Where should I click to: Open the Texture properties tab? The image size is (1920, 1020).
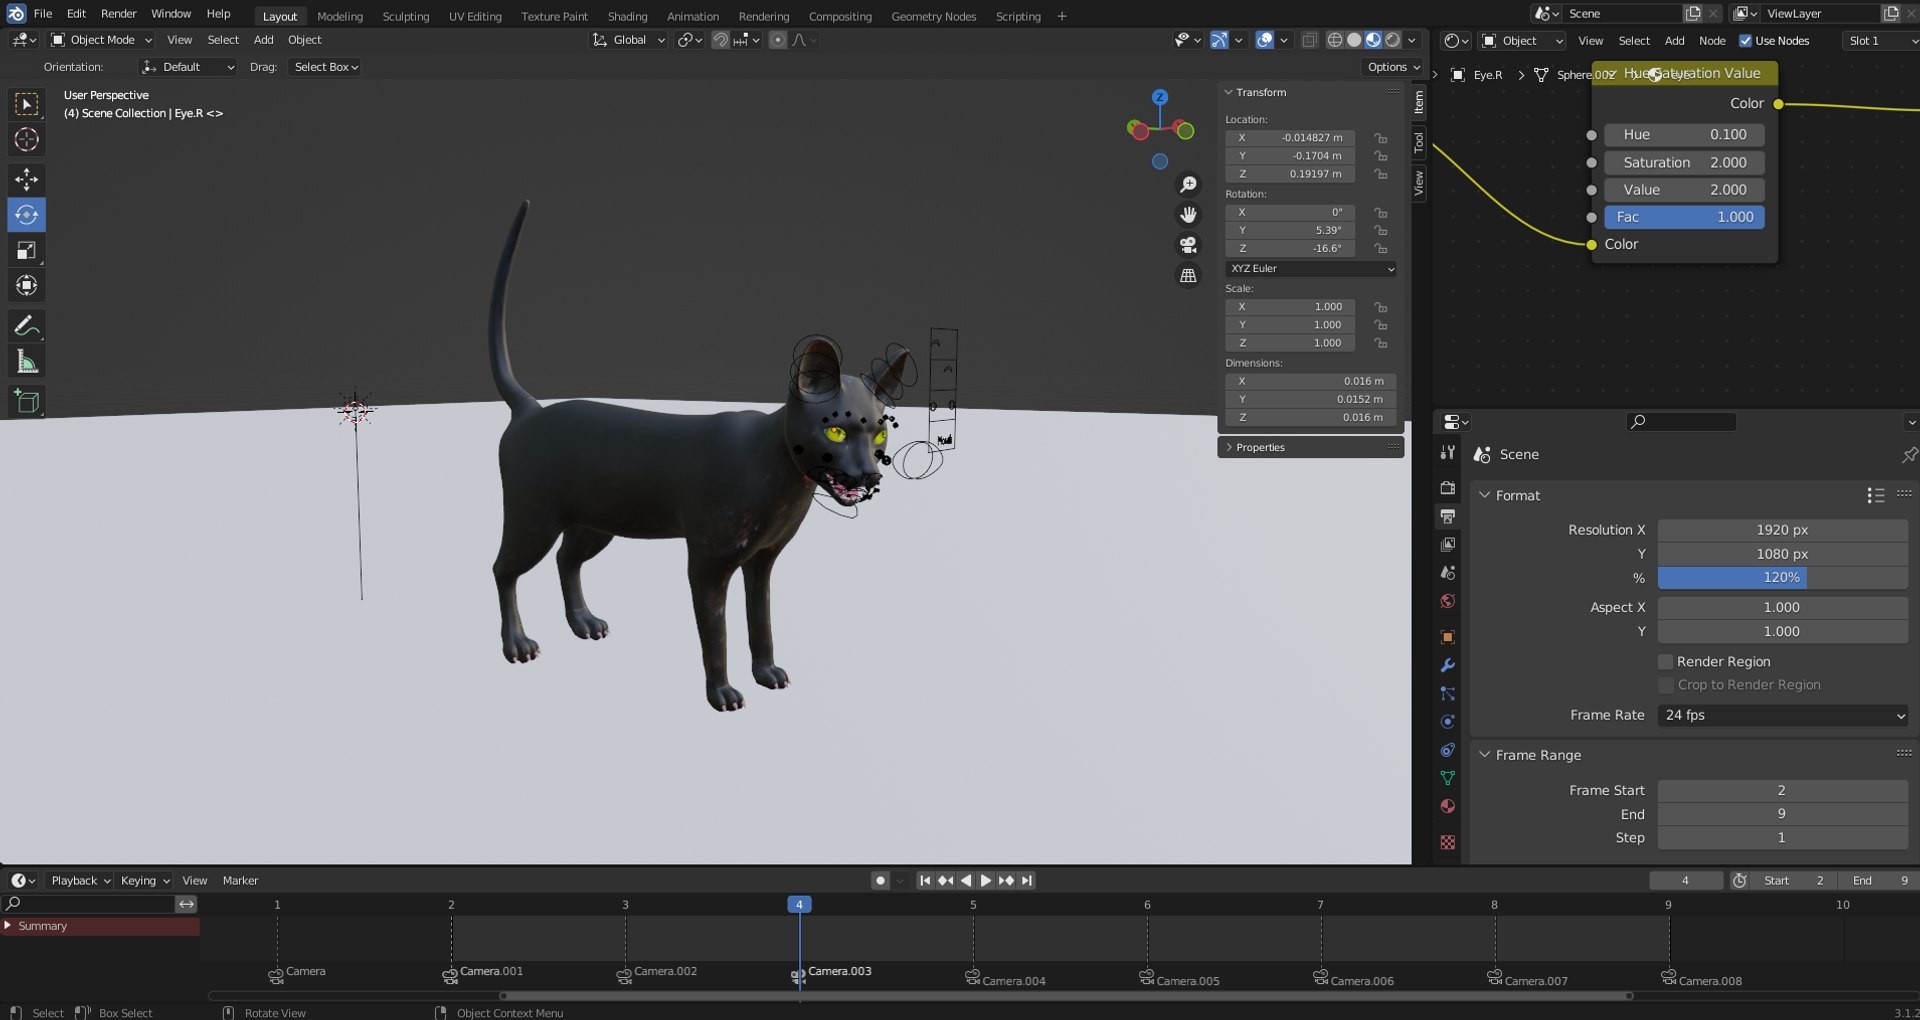coord(1447,843)
